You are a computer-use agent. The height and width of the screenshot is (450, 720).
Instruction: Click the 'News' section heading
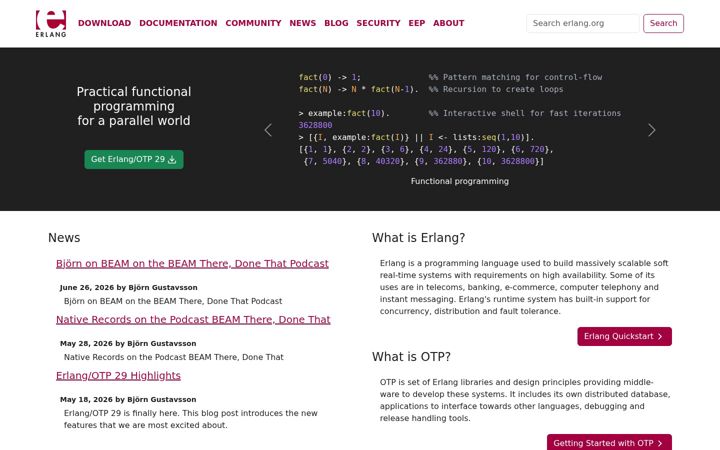tap(64, 238)
